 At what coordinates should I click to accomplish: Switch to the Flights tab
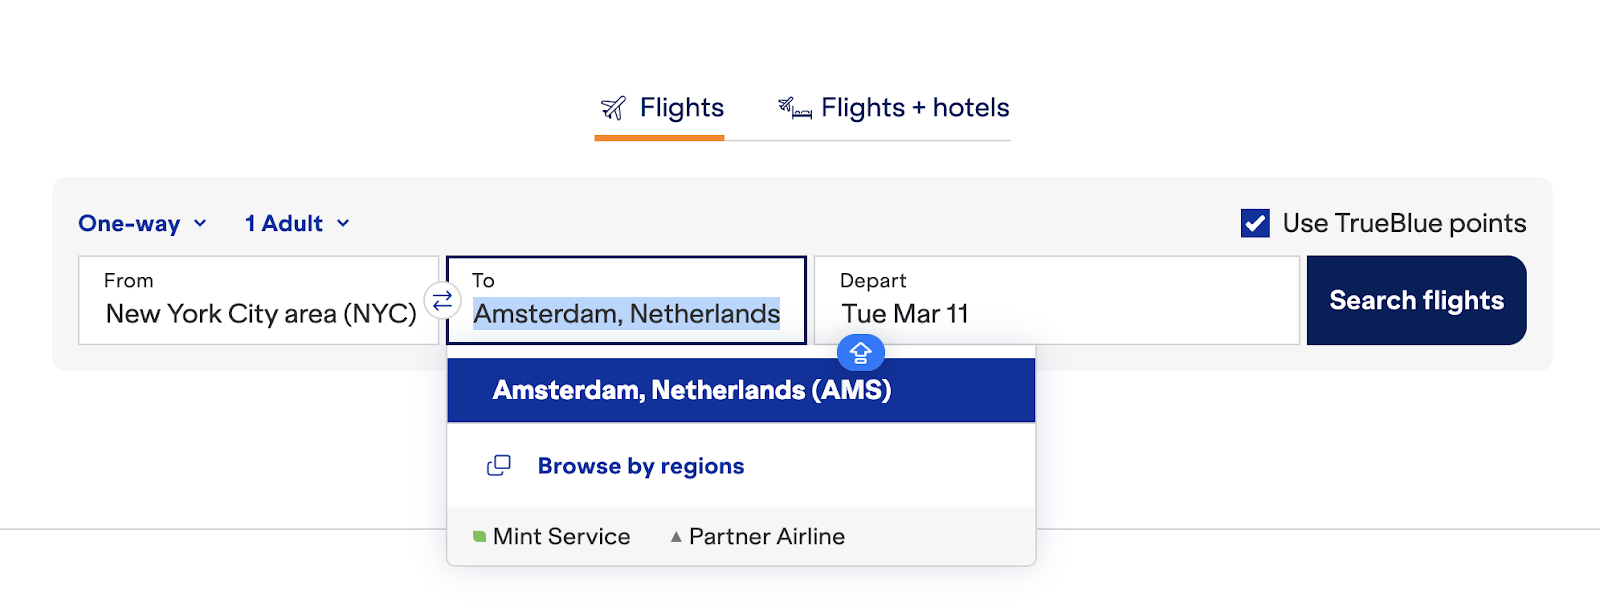(x=660, y=108)
